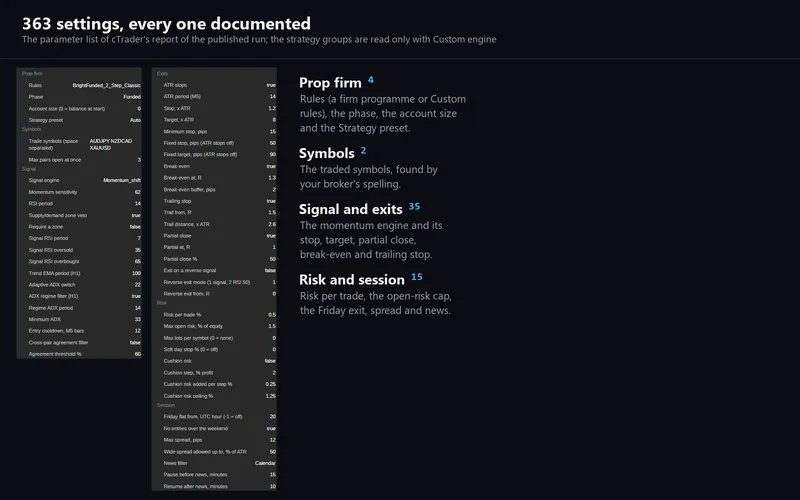Open the Rules BrightFunded_2_Step_Classic dropdown
800x500 pixels.
point(106,86)
